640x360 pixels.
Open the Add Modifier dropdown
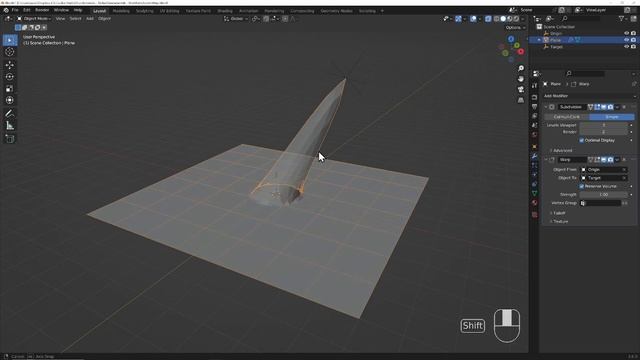point(589,96)
